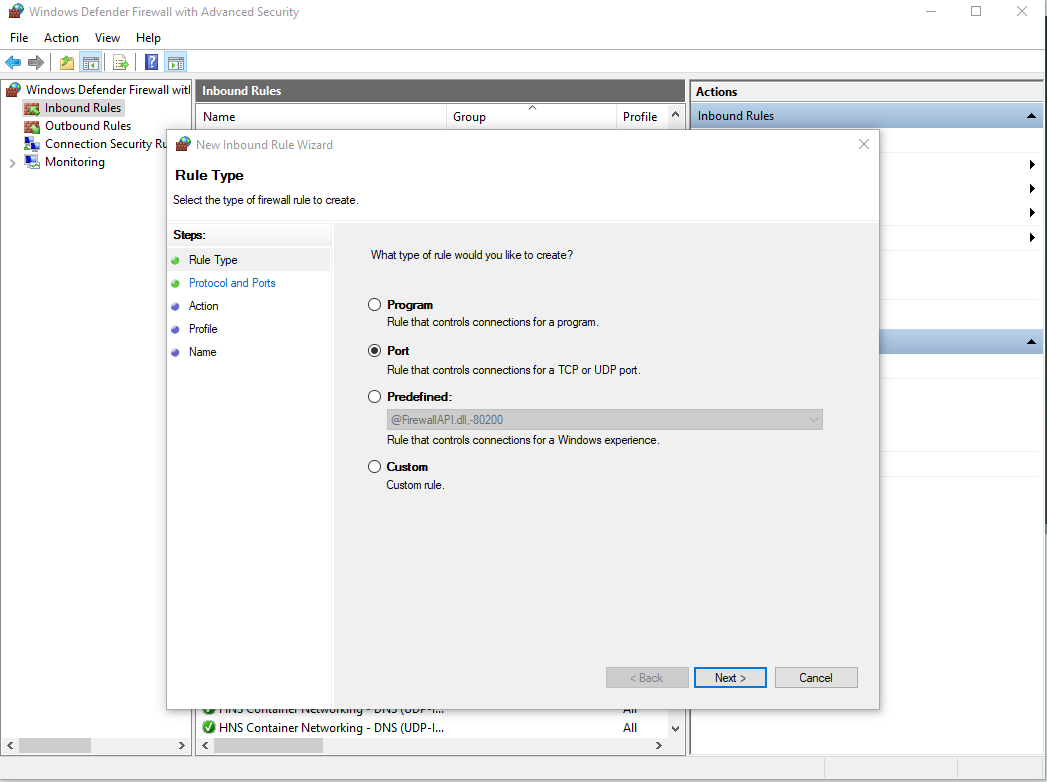Select the Custom rule type radio button
Viewport: 1047px width, 782px height.
[375, 467]
